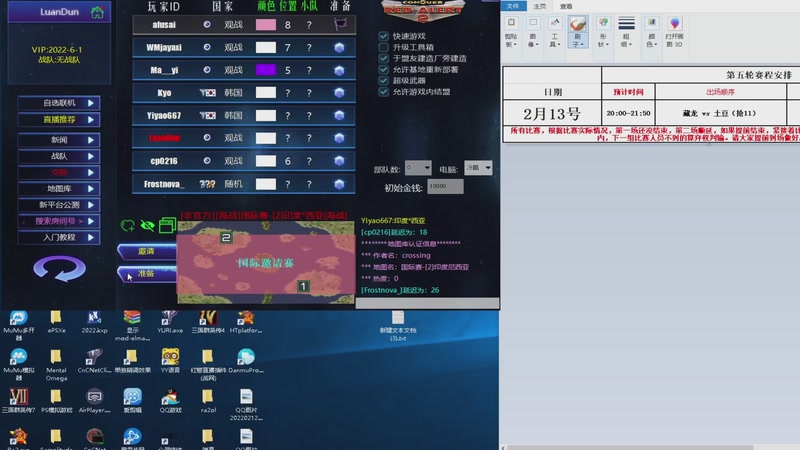
Task: Click the ready cube icon in WMjayaxi's row
Action: click(339, 47)
